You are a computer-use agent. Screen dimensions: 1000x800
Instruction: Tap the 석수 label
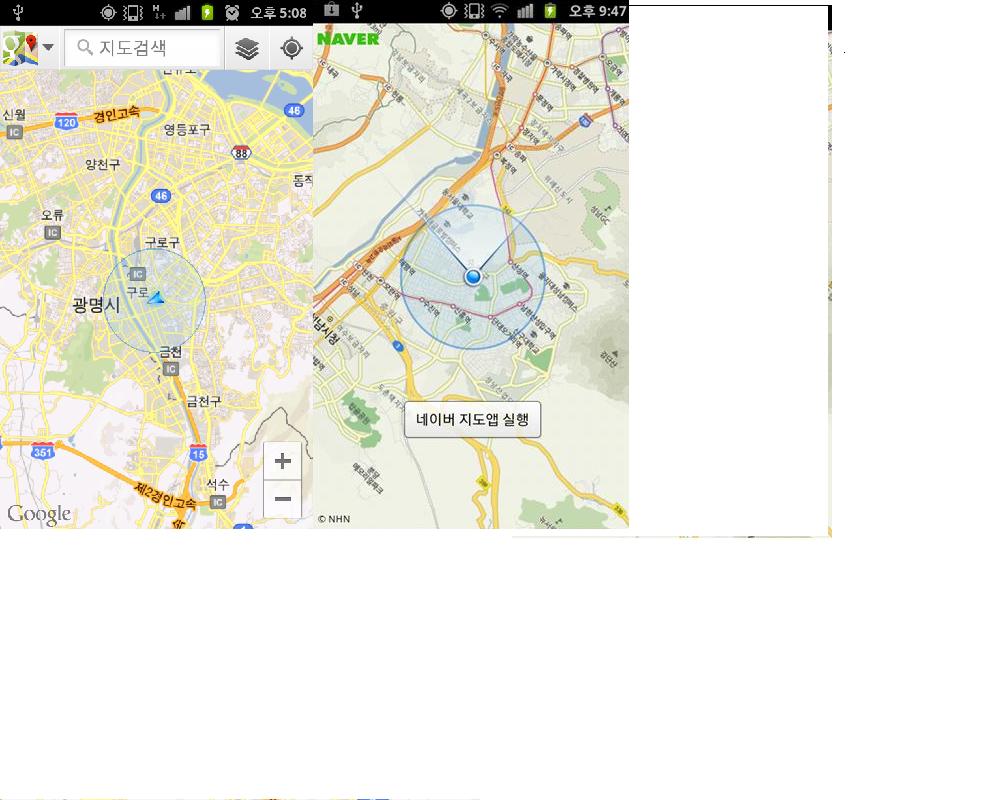click(x=217, y=484)
